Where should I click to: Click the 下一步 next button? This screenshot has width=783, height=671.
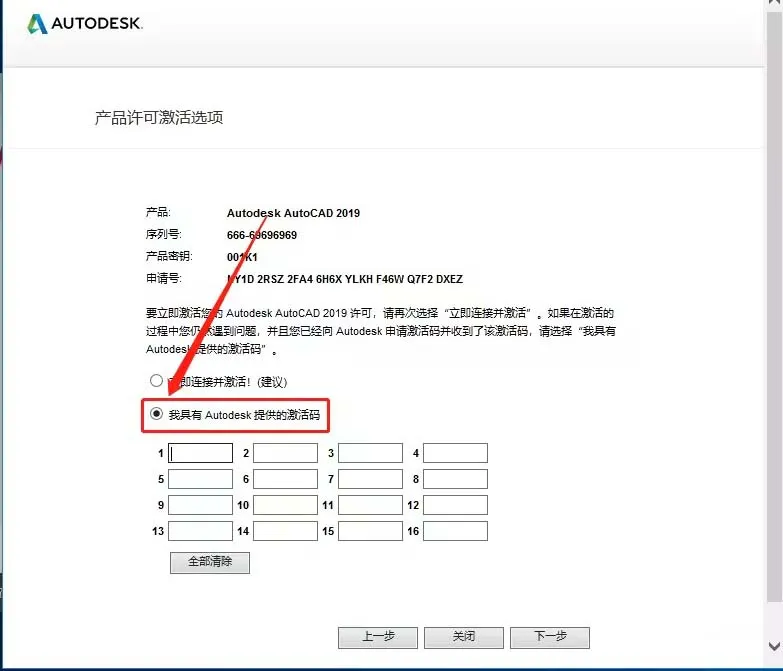click(550, 638)
